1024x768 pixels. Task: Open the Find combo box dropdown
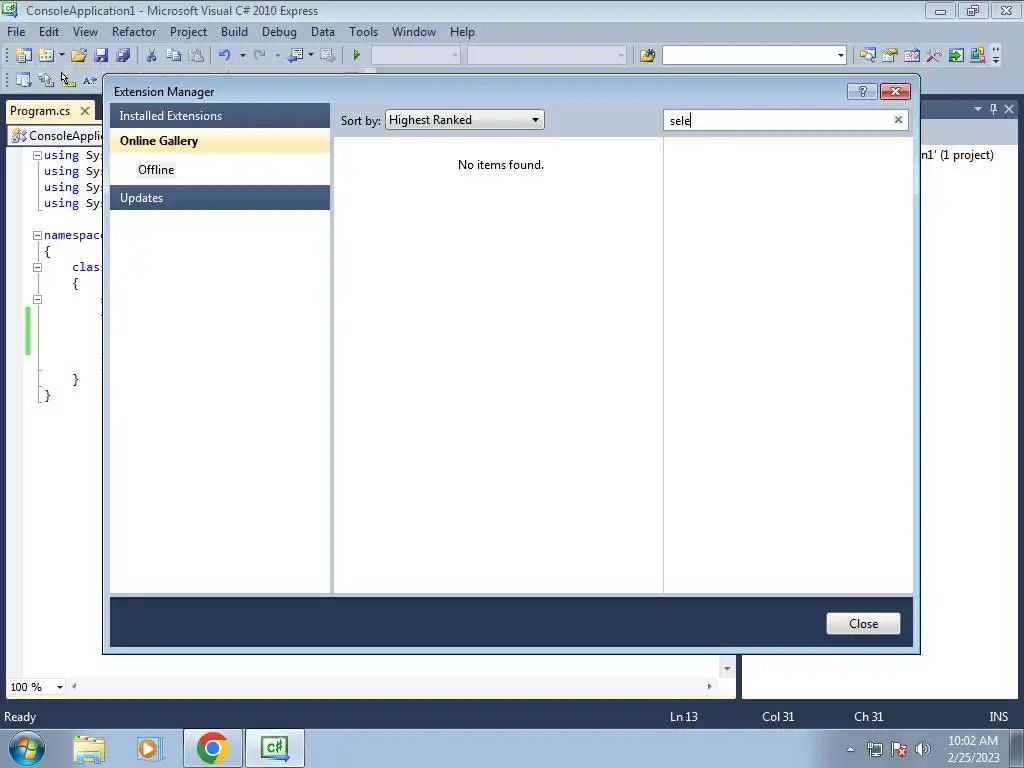click(x=840, y=56)
